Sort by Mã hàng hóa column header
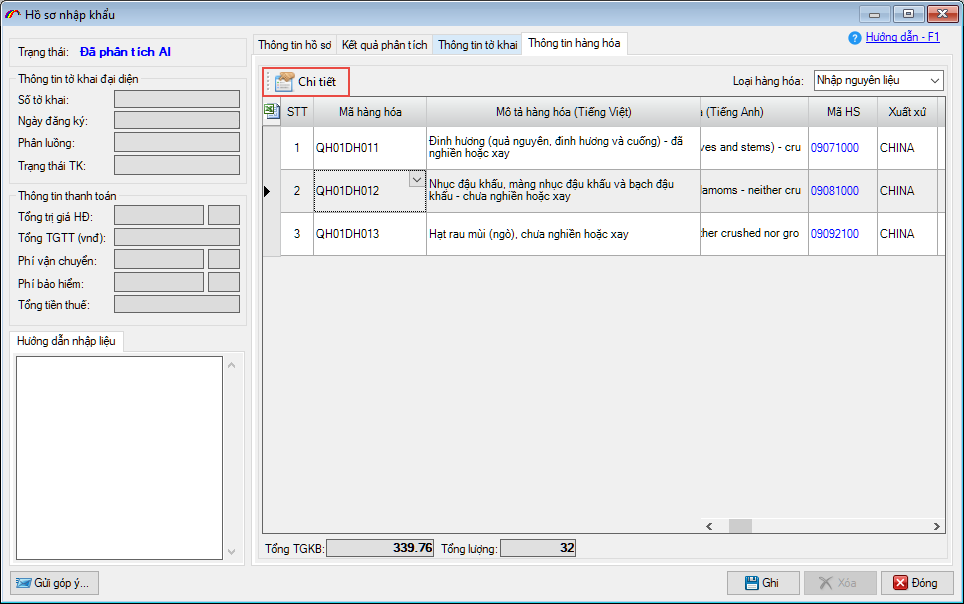 (369, 112)
